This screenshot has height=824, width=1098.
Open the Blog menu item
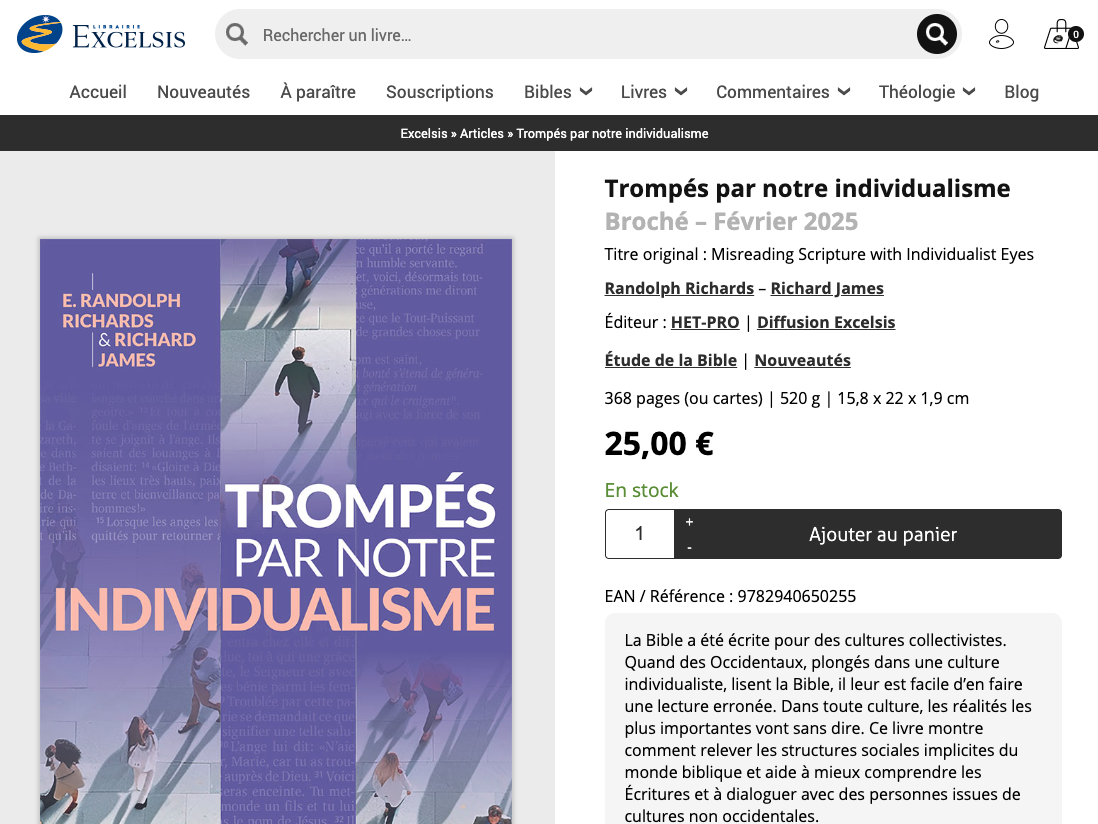point(1021,92)
